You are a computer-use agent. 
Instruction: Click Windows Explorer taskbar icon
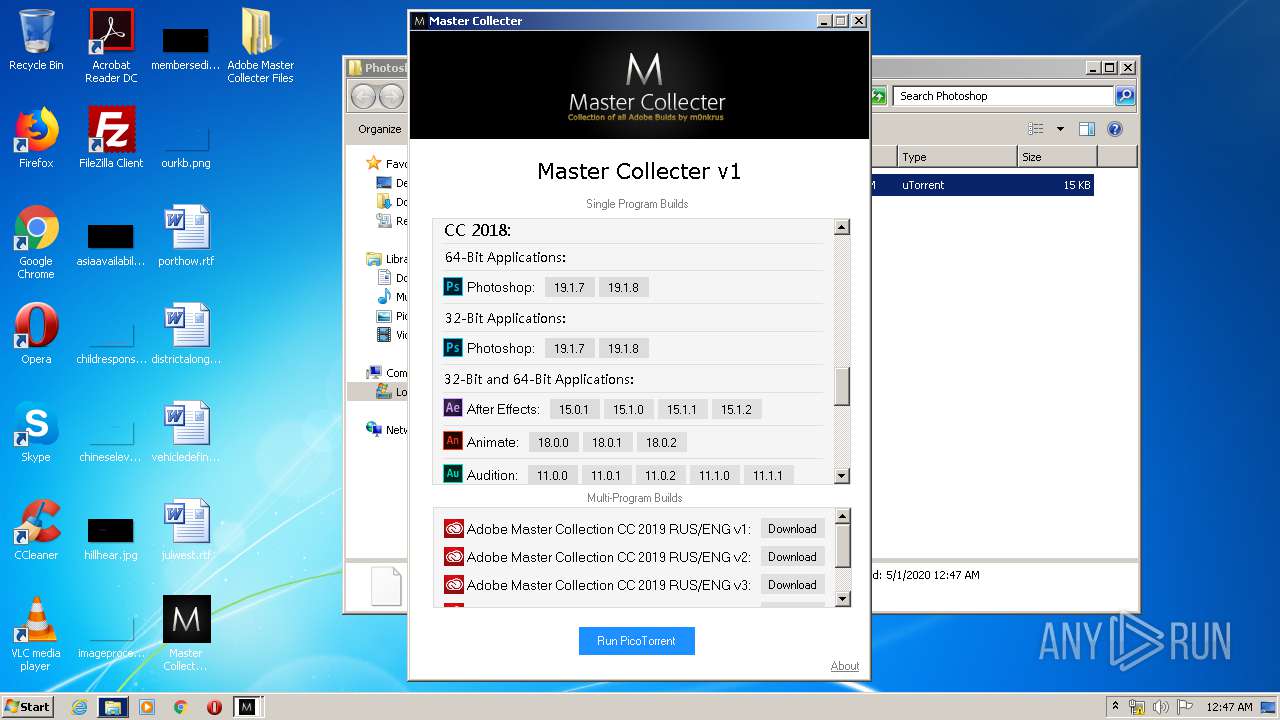[113, 707]
